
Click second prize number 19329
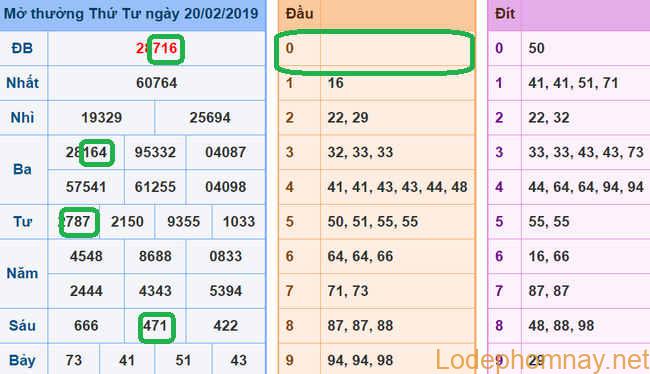click(x=102, y=118)
